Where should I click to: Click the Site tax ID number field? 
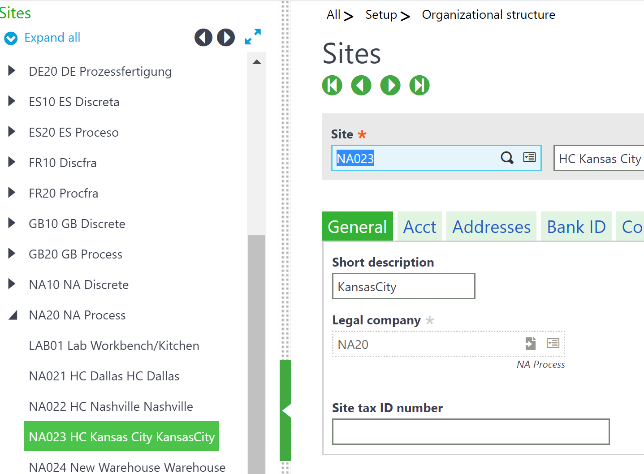click(x=470, y=431)
